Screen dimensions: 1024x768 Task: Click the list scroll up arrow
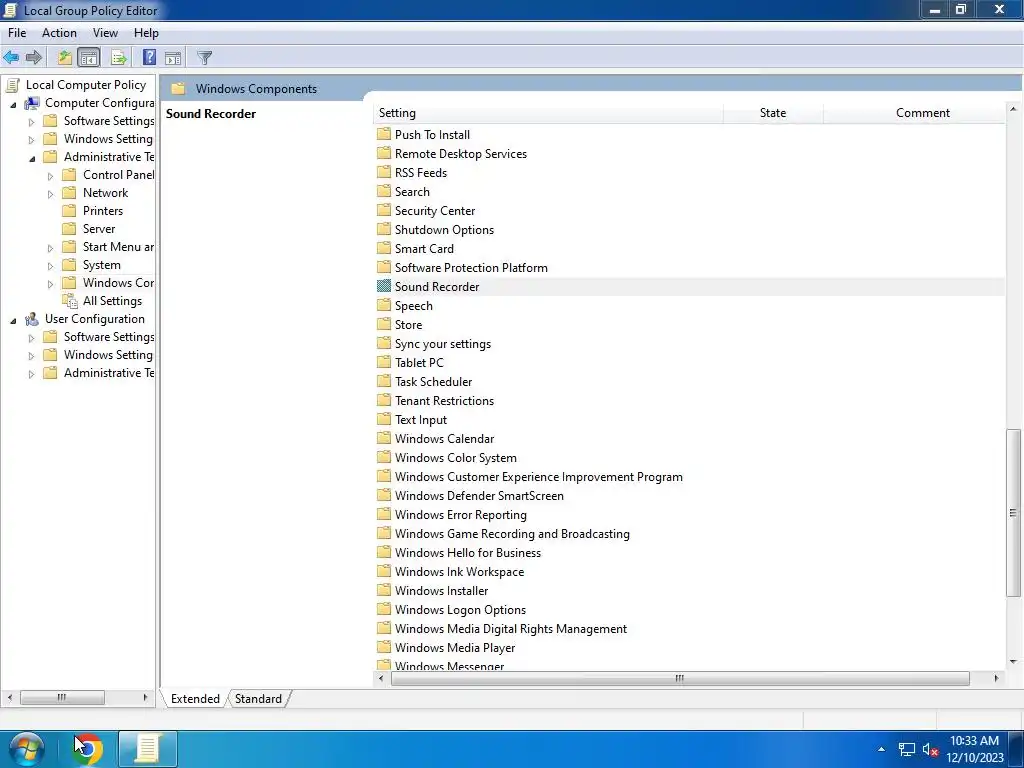[x=1013, y=109]
